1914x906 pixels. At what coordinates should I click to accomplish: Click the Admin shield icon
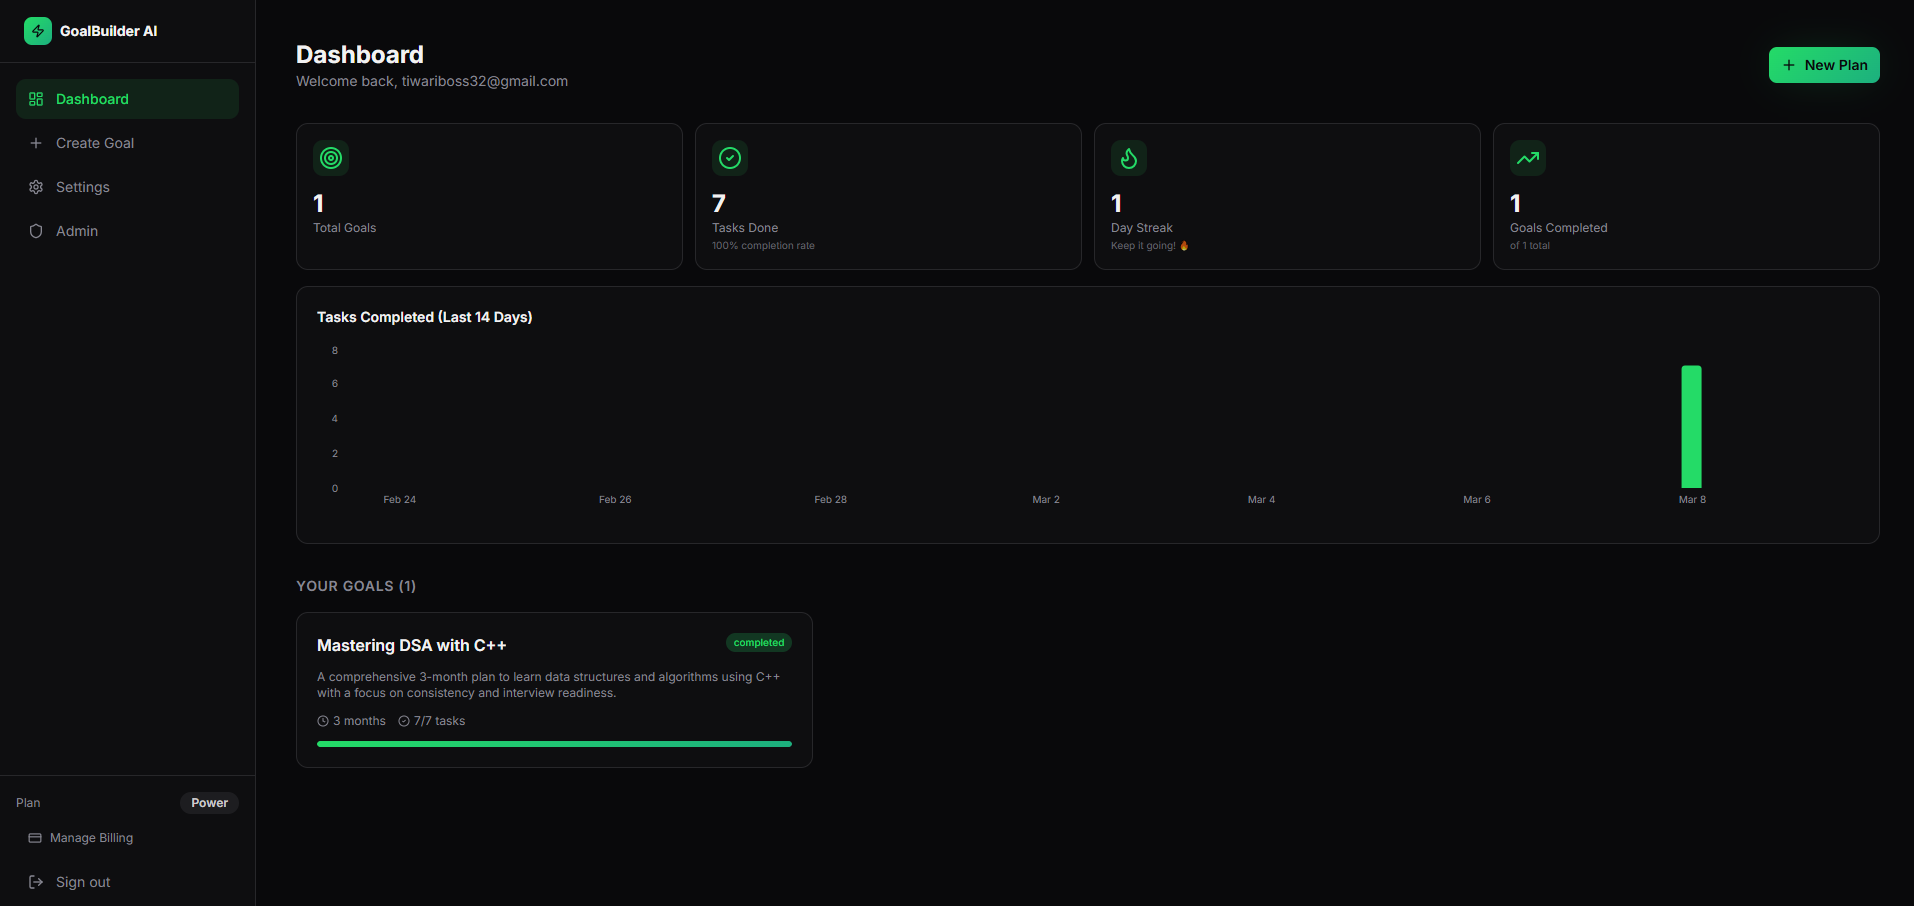pos(36,231)
